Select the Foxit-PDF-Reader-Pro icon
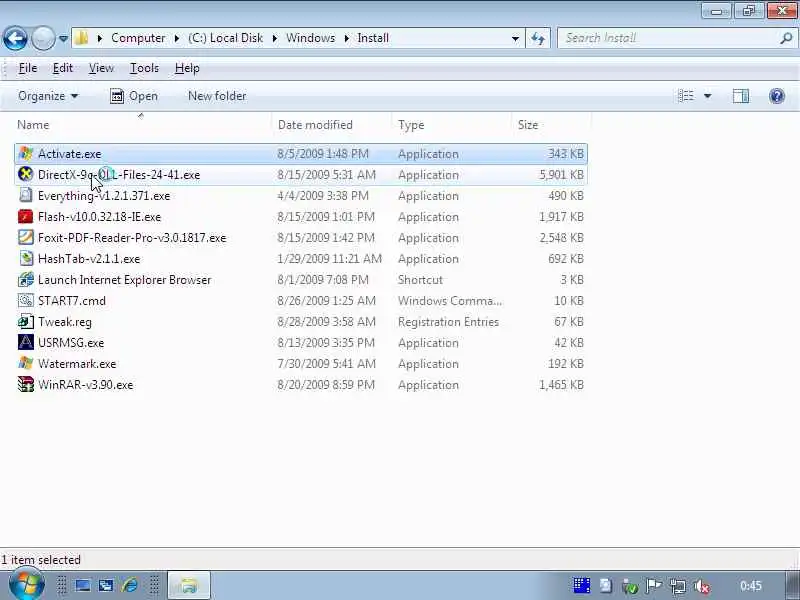800x600 pixels. [26, 238]
